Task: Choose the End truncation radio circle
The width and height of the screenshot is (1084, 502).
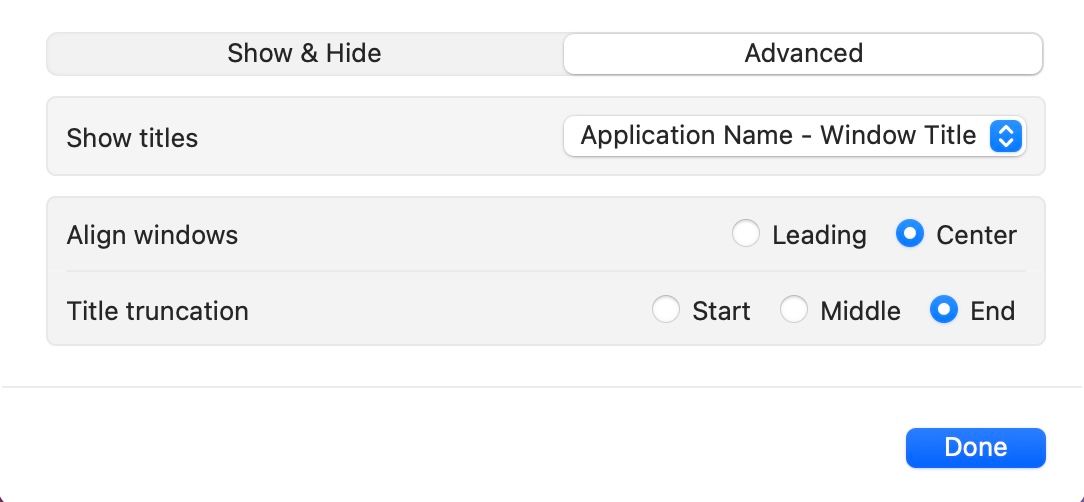Action: [944, 311]
